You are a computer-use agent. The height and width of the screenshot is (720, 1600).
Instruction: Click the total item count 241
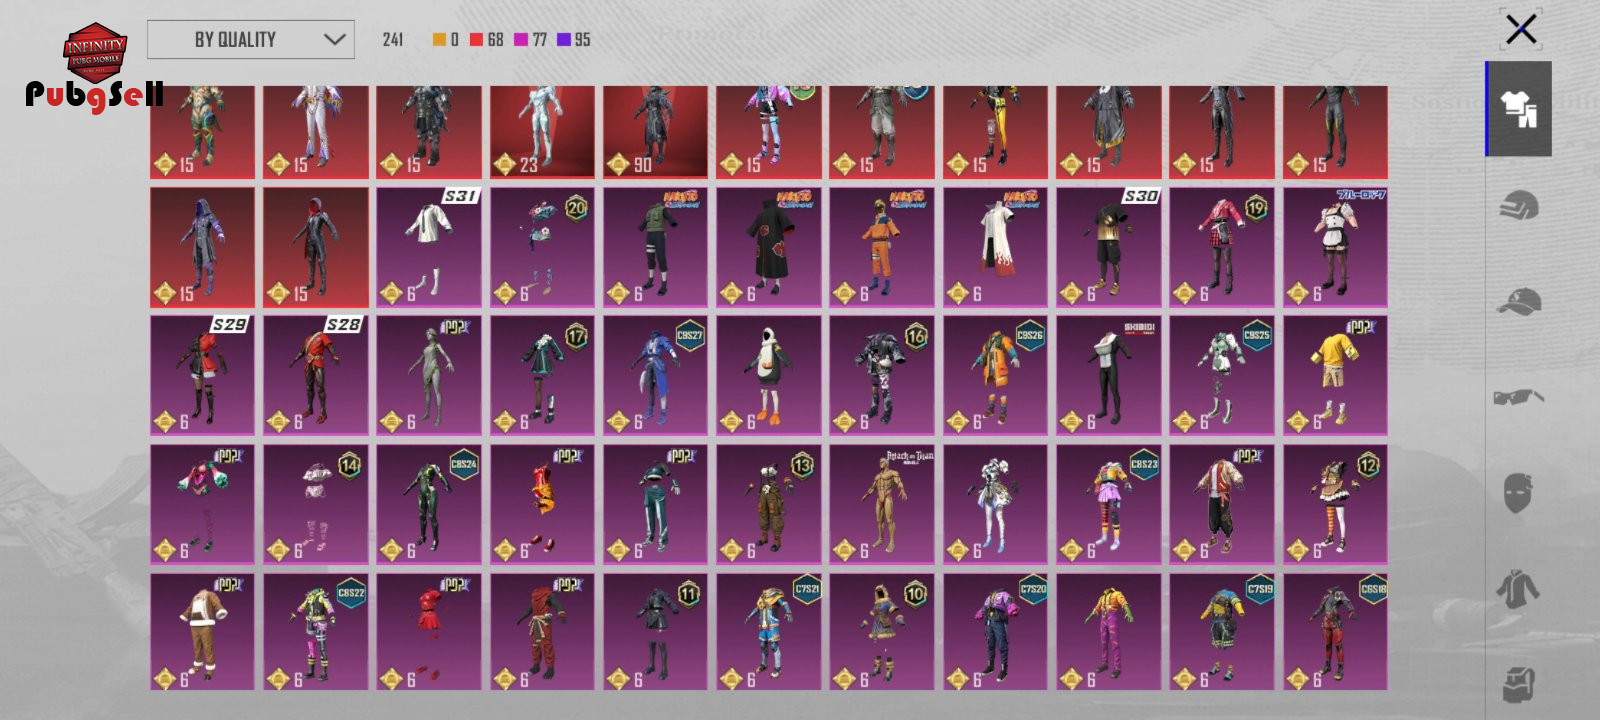point(393,40)
